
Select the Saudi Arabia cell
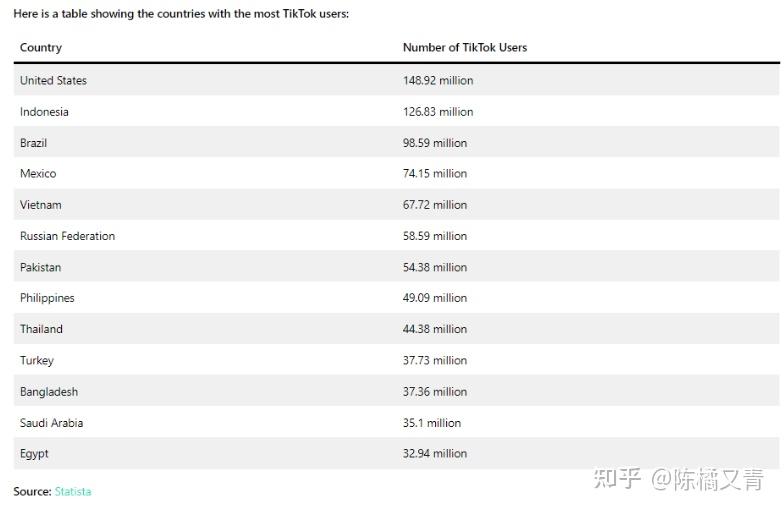tap(51, 423)
